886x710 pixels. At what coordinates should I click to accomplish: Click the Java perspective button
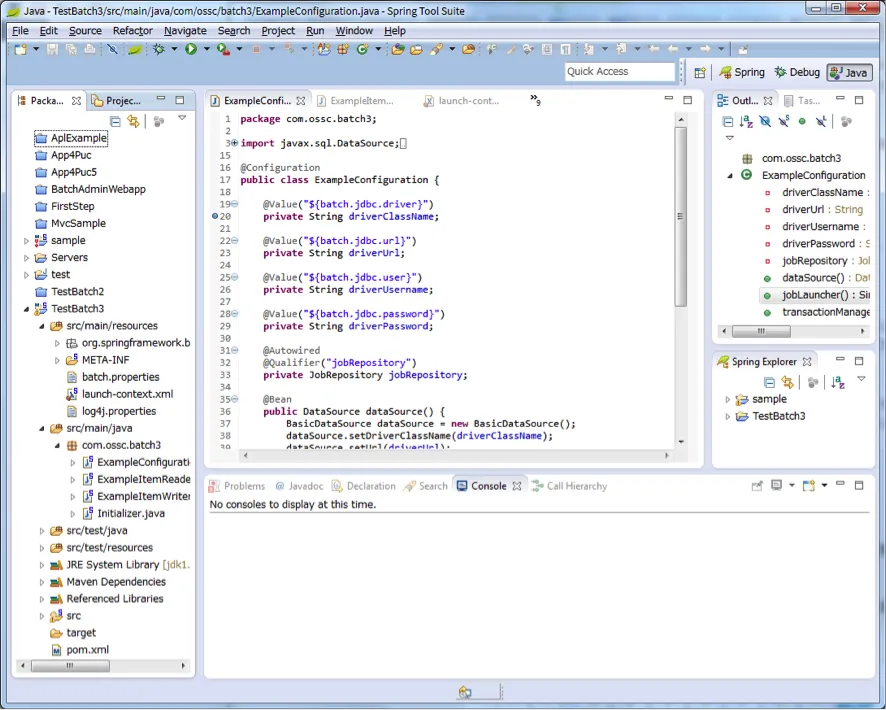[x=849, y=72]
